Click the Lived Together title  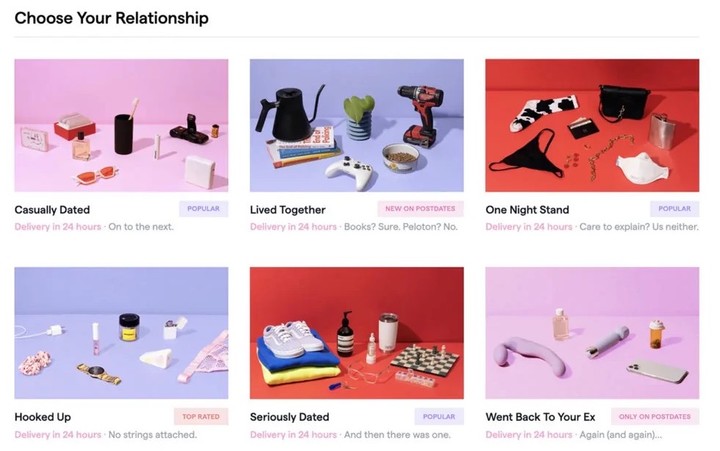point(287,210)
